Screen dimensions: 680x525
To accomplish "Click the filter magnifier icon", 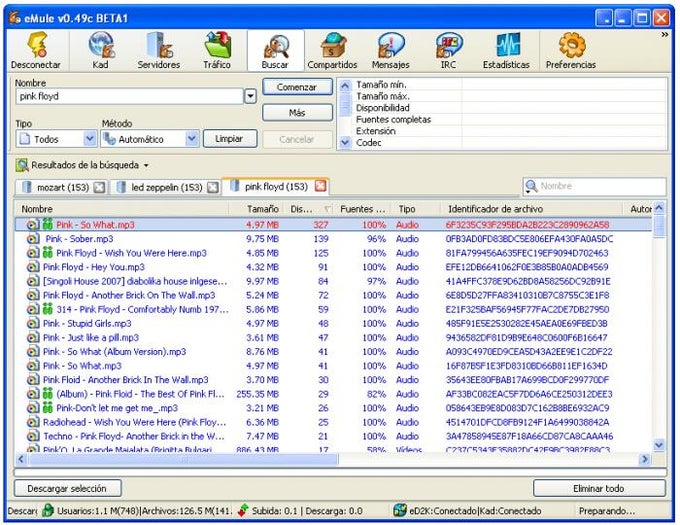I will 531,187.
